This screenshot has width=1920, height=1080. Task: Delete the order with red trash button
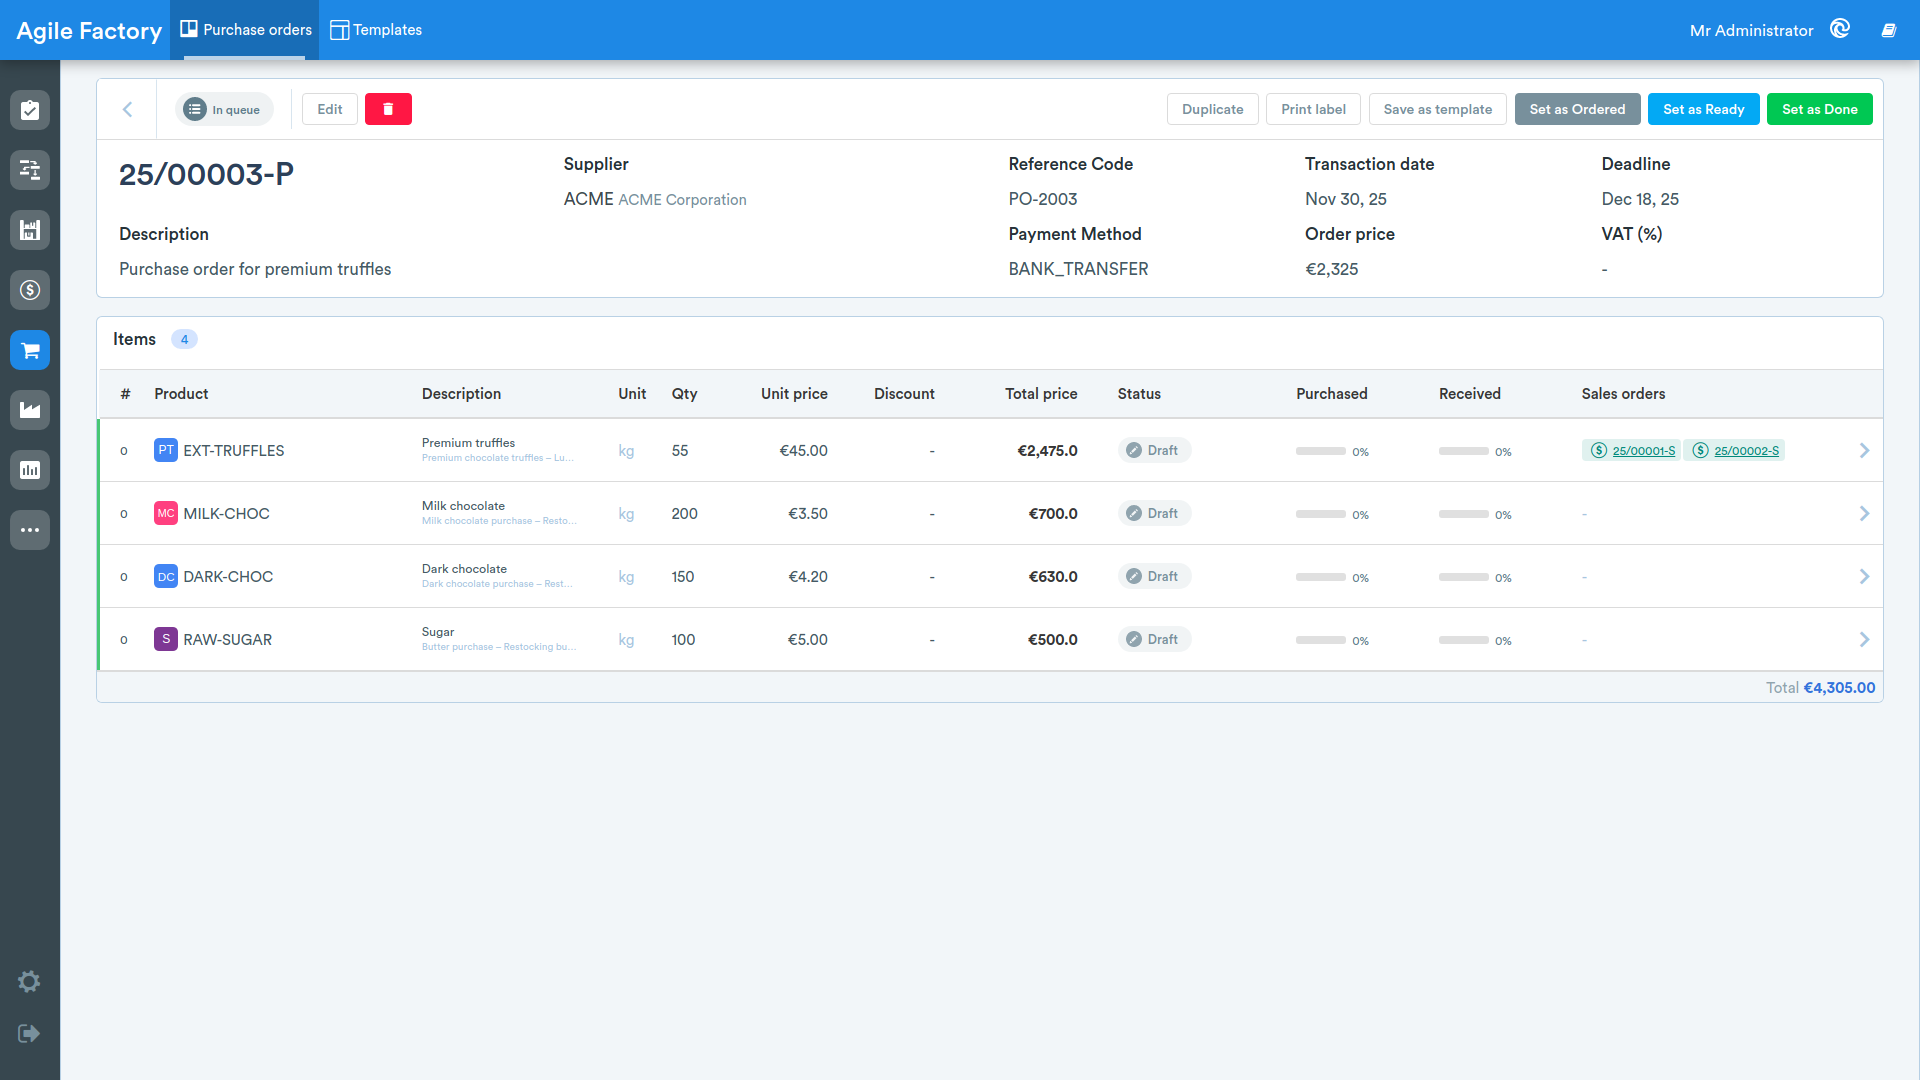point(388,109)
